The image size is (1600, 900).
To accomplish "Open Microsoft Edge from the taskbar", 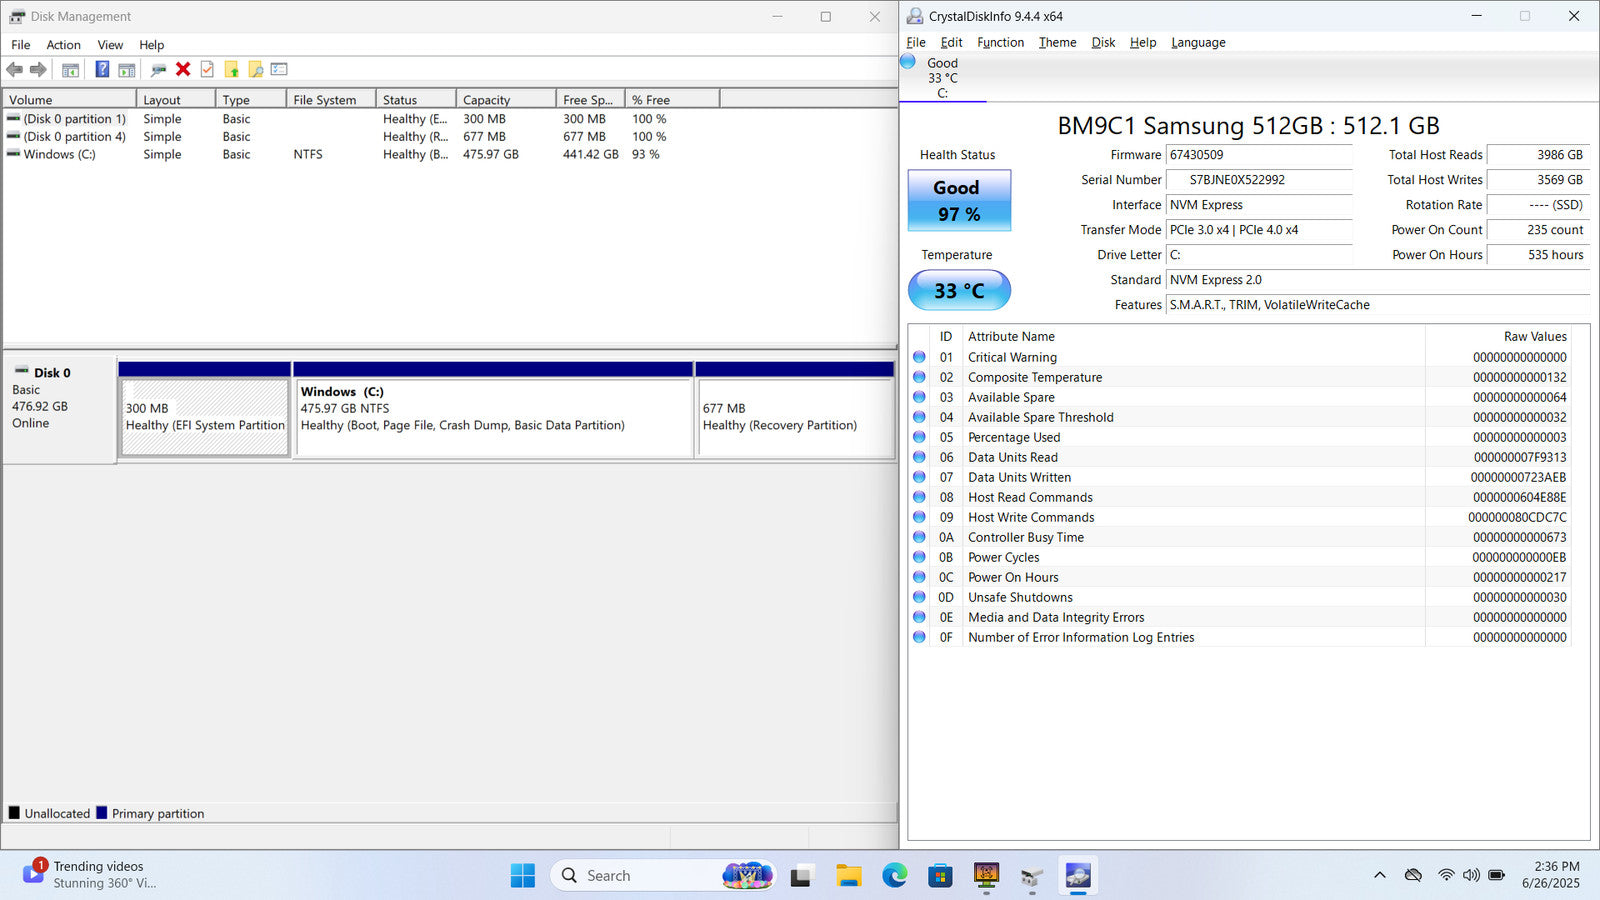I will pyautogui.click(x=894, y=876).
